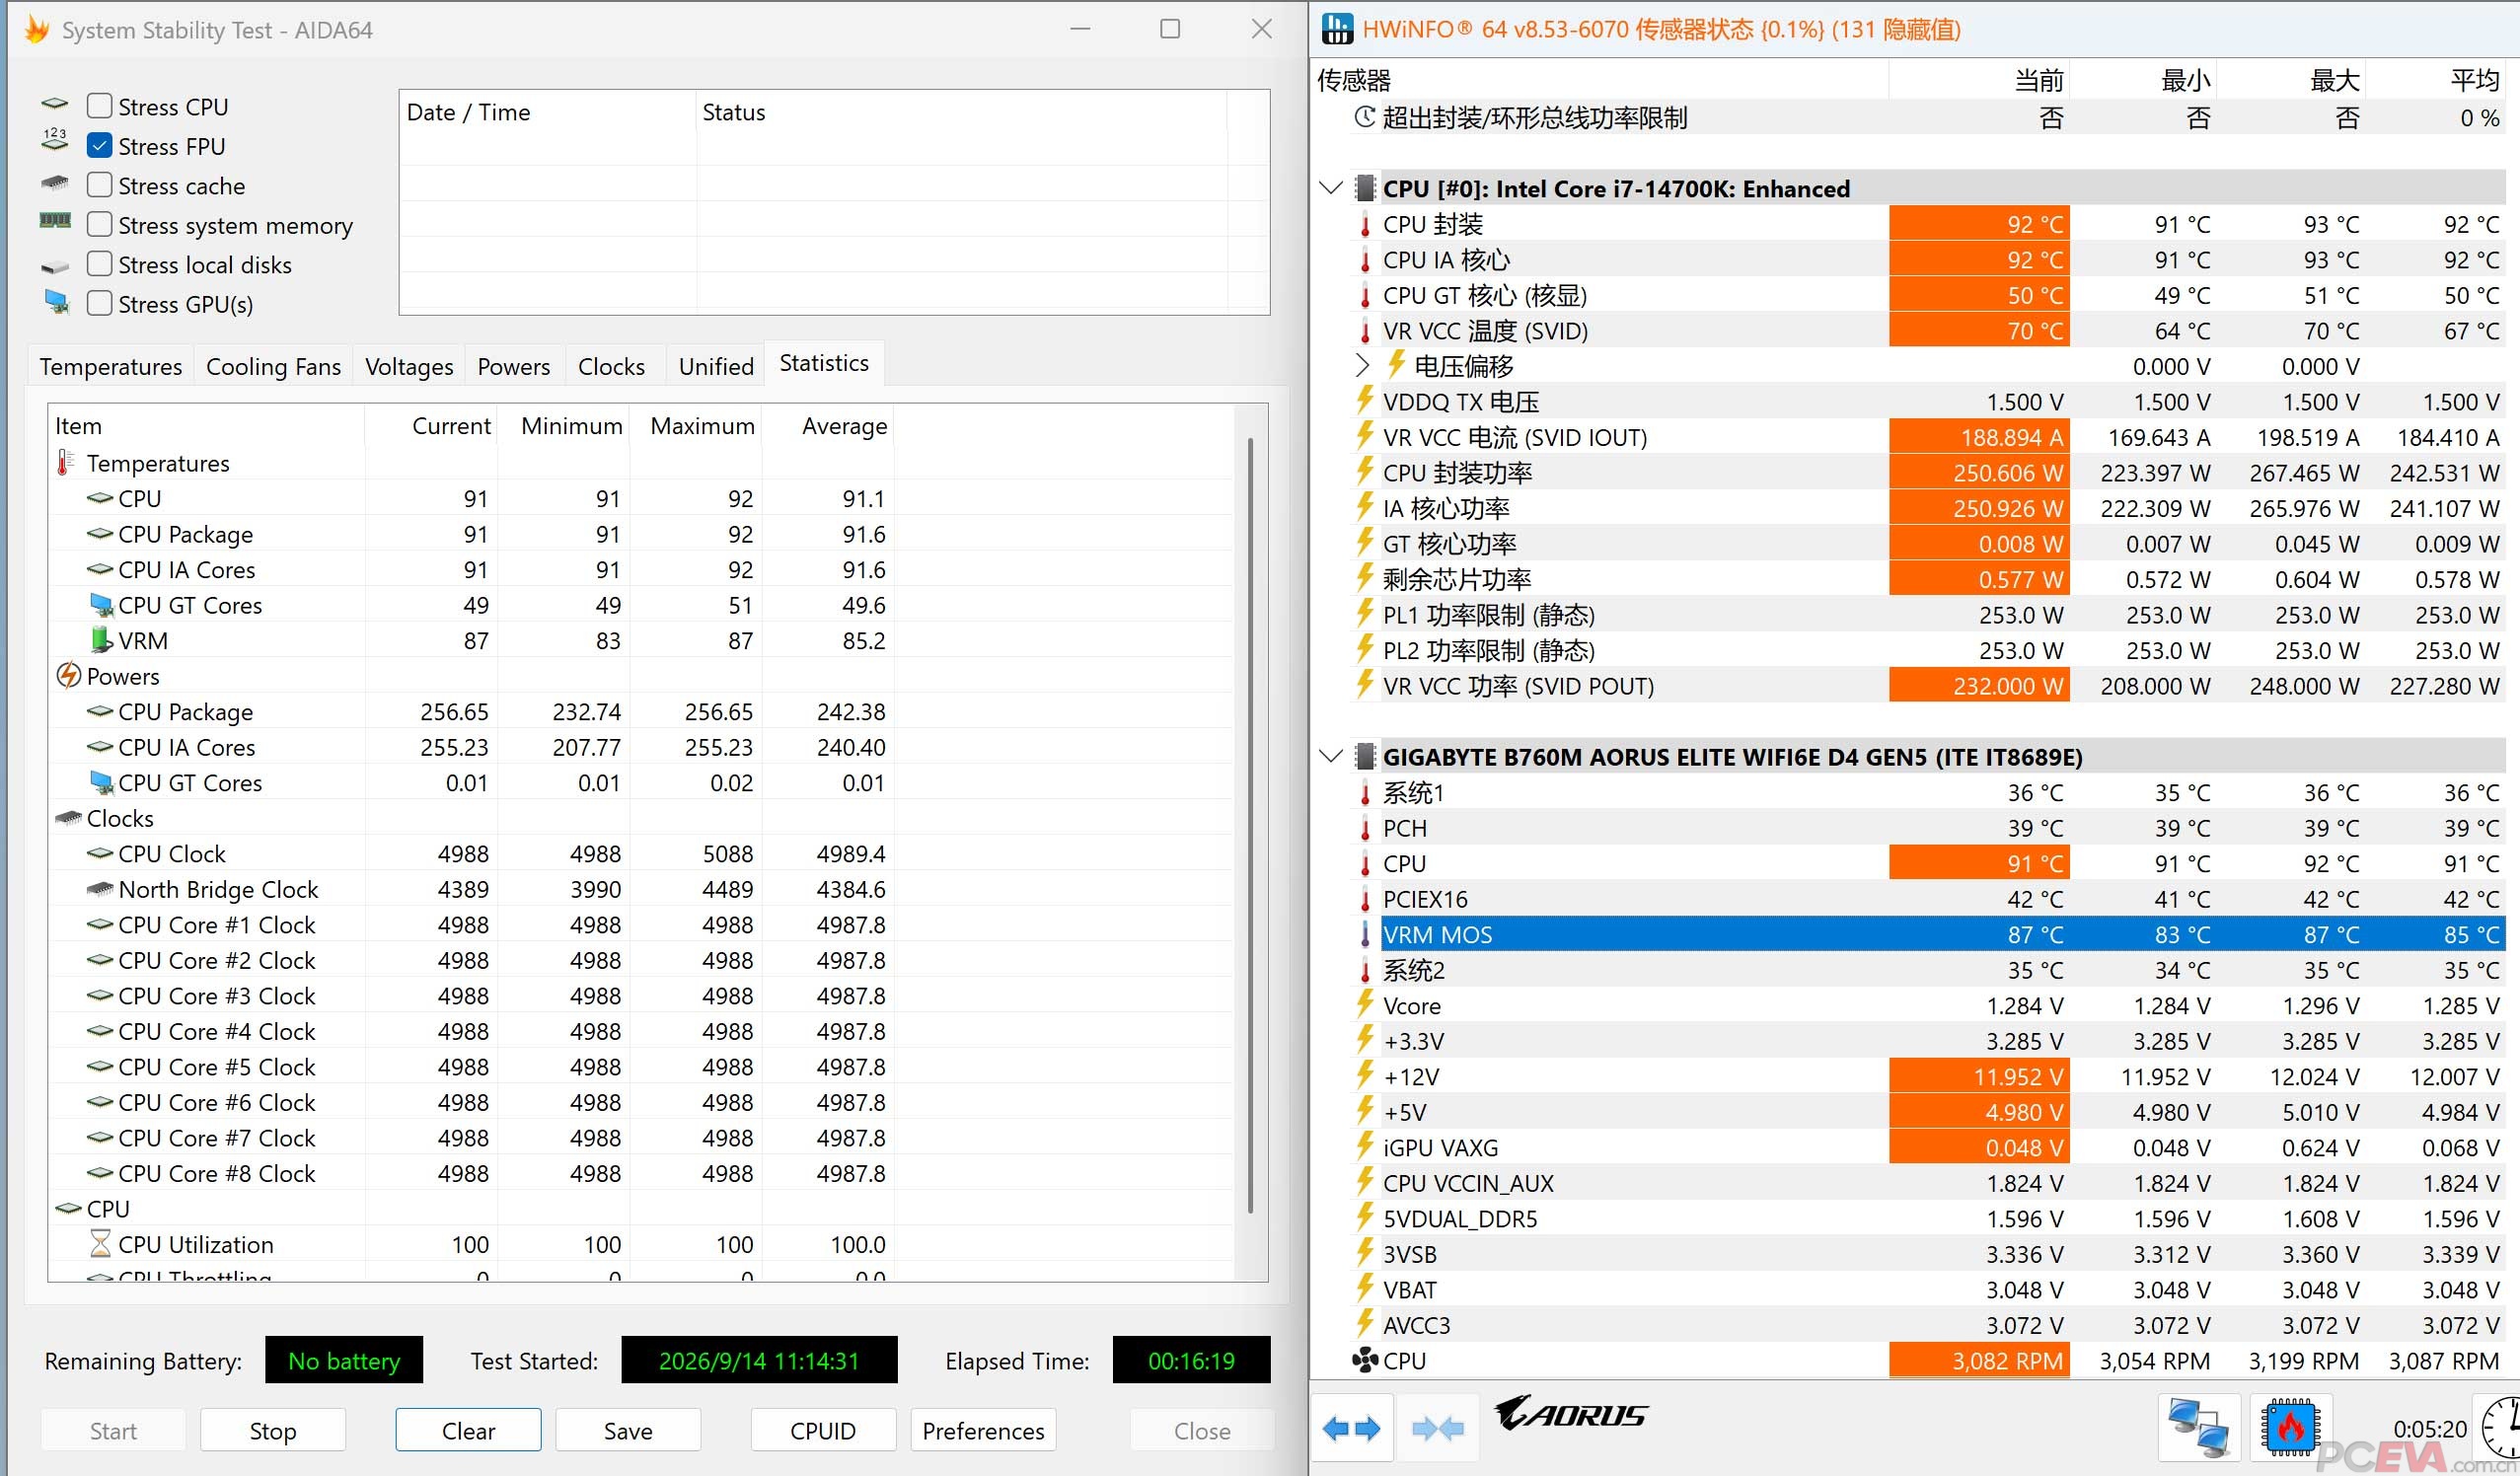
Task: Enable the Stress CPU checkbox
Action: pyautogui.click(x=99, y=106)
